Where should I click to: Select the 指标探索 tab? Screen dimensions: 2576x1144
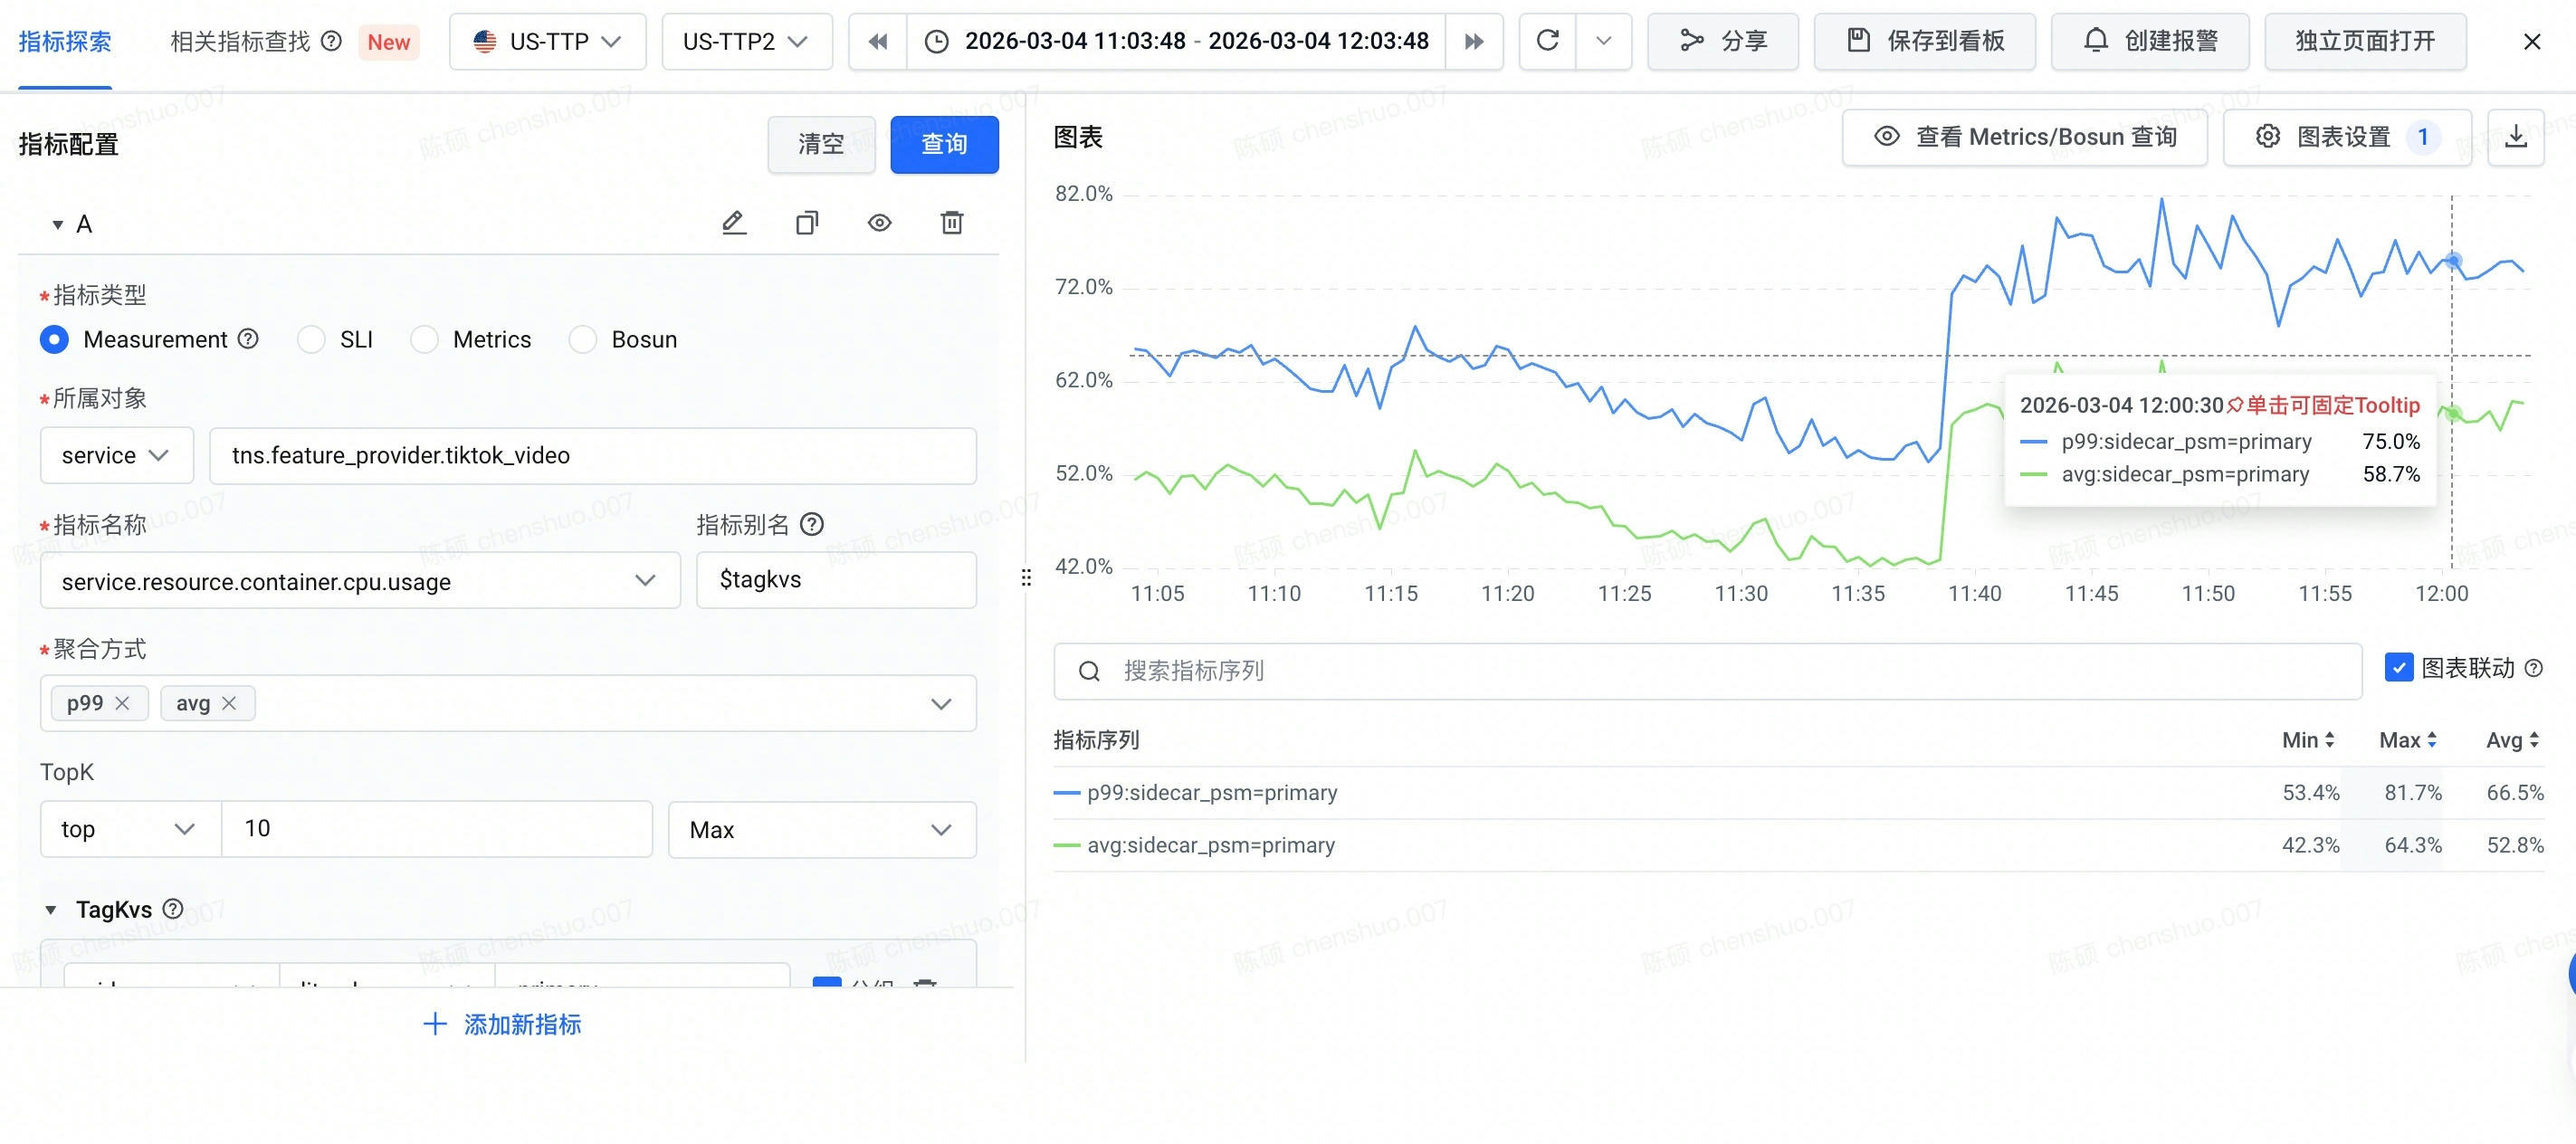tap(64, 41)
